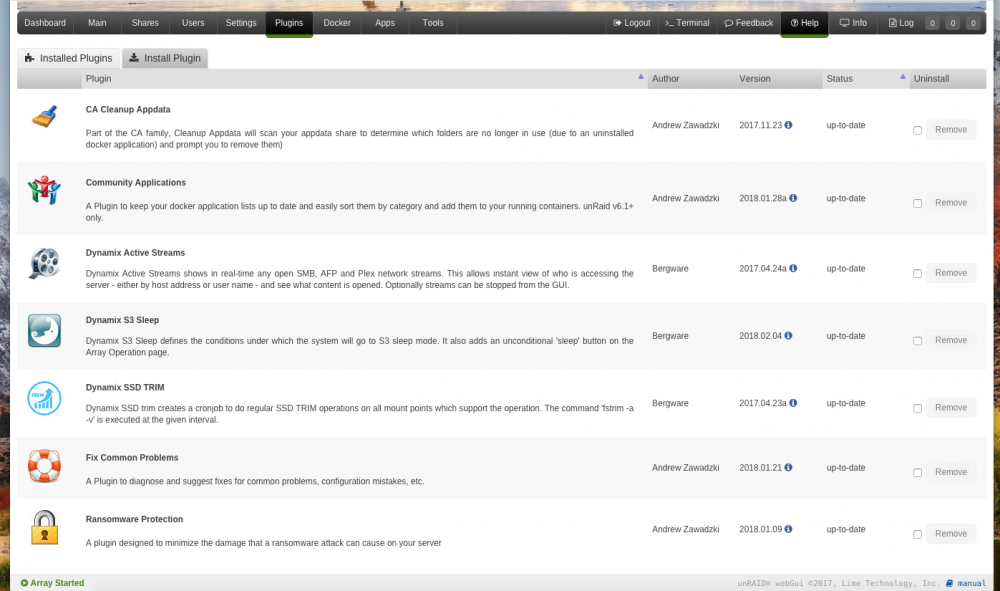Screen dimensions: 1000x591
Task: Open version info icon next to 2018.01.28a
Action: [793, 198]
